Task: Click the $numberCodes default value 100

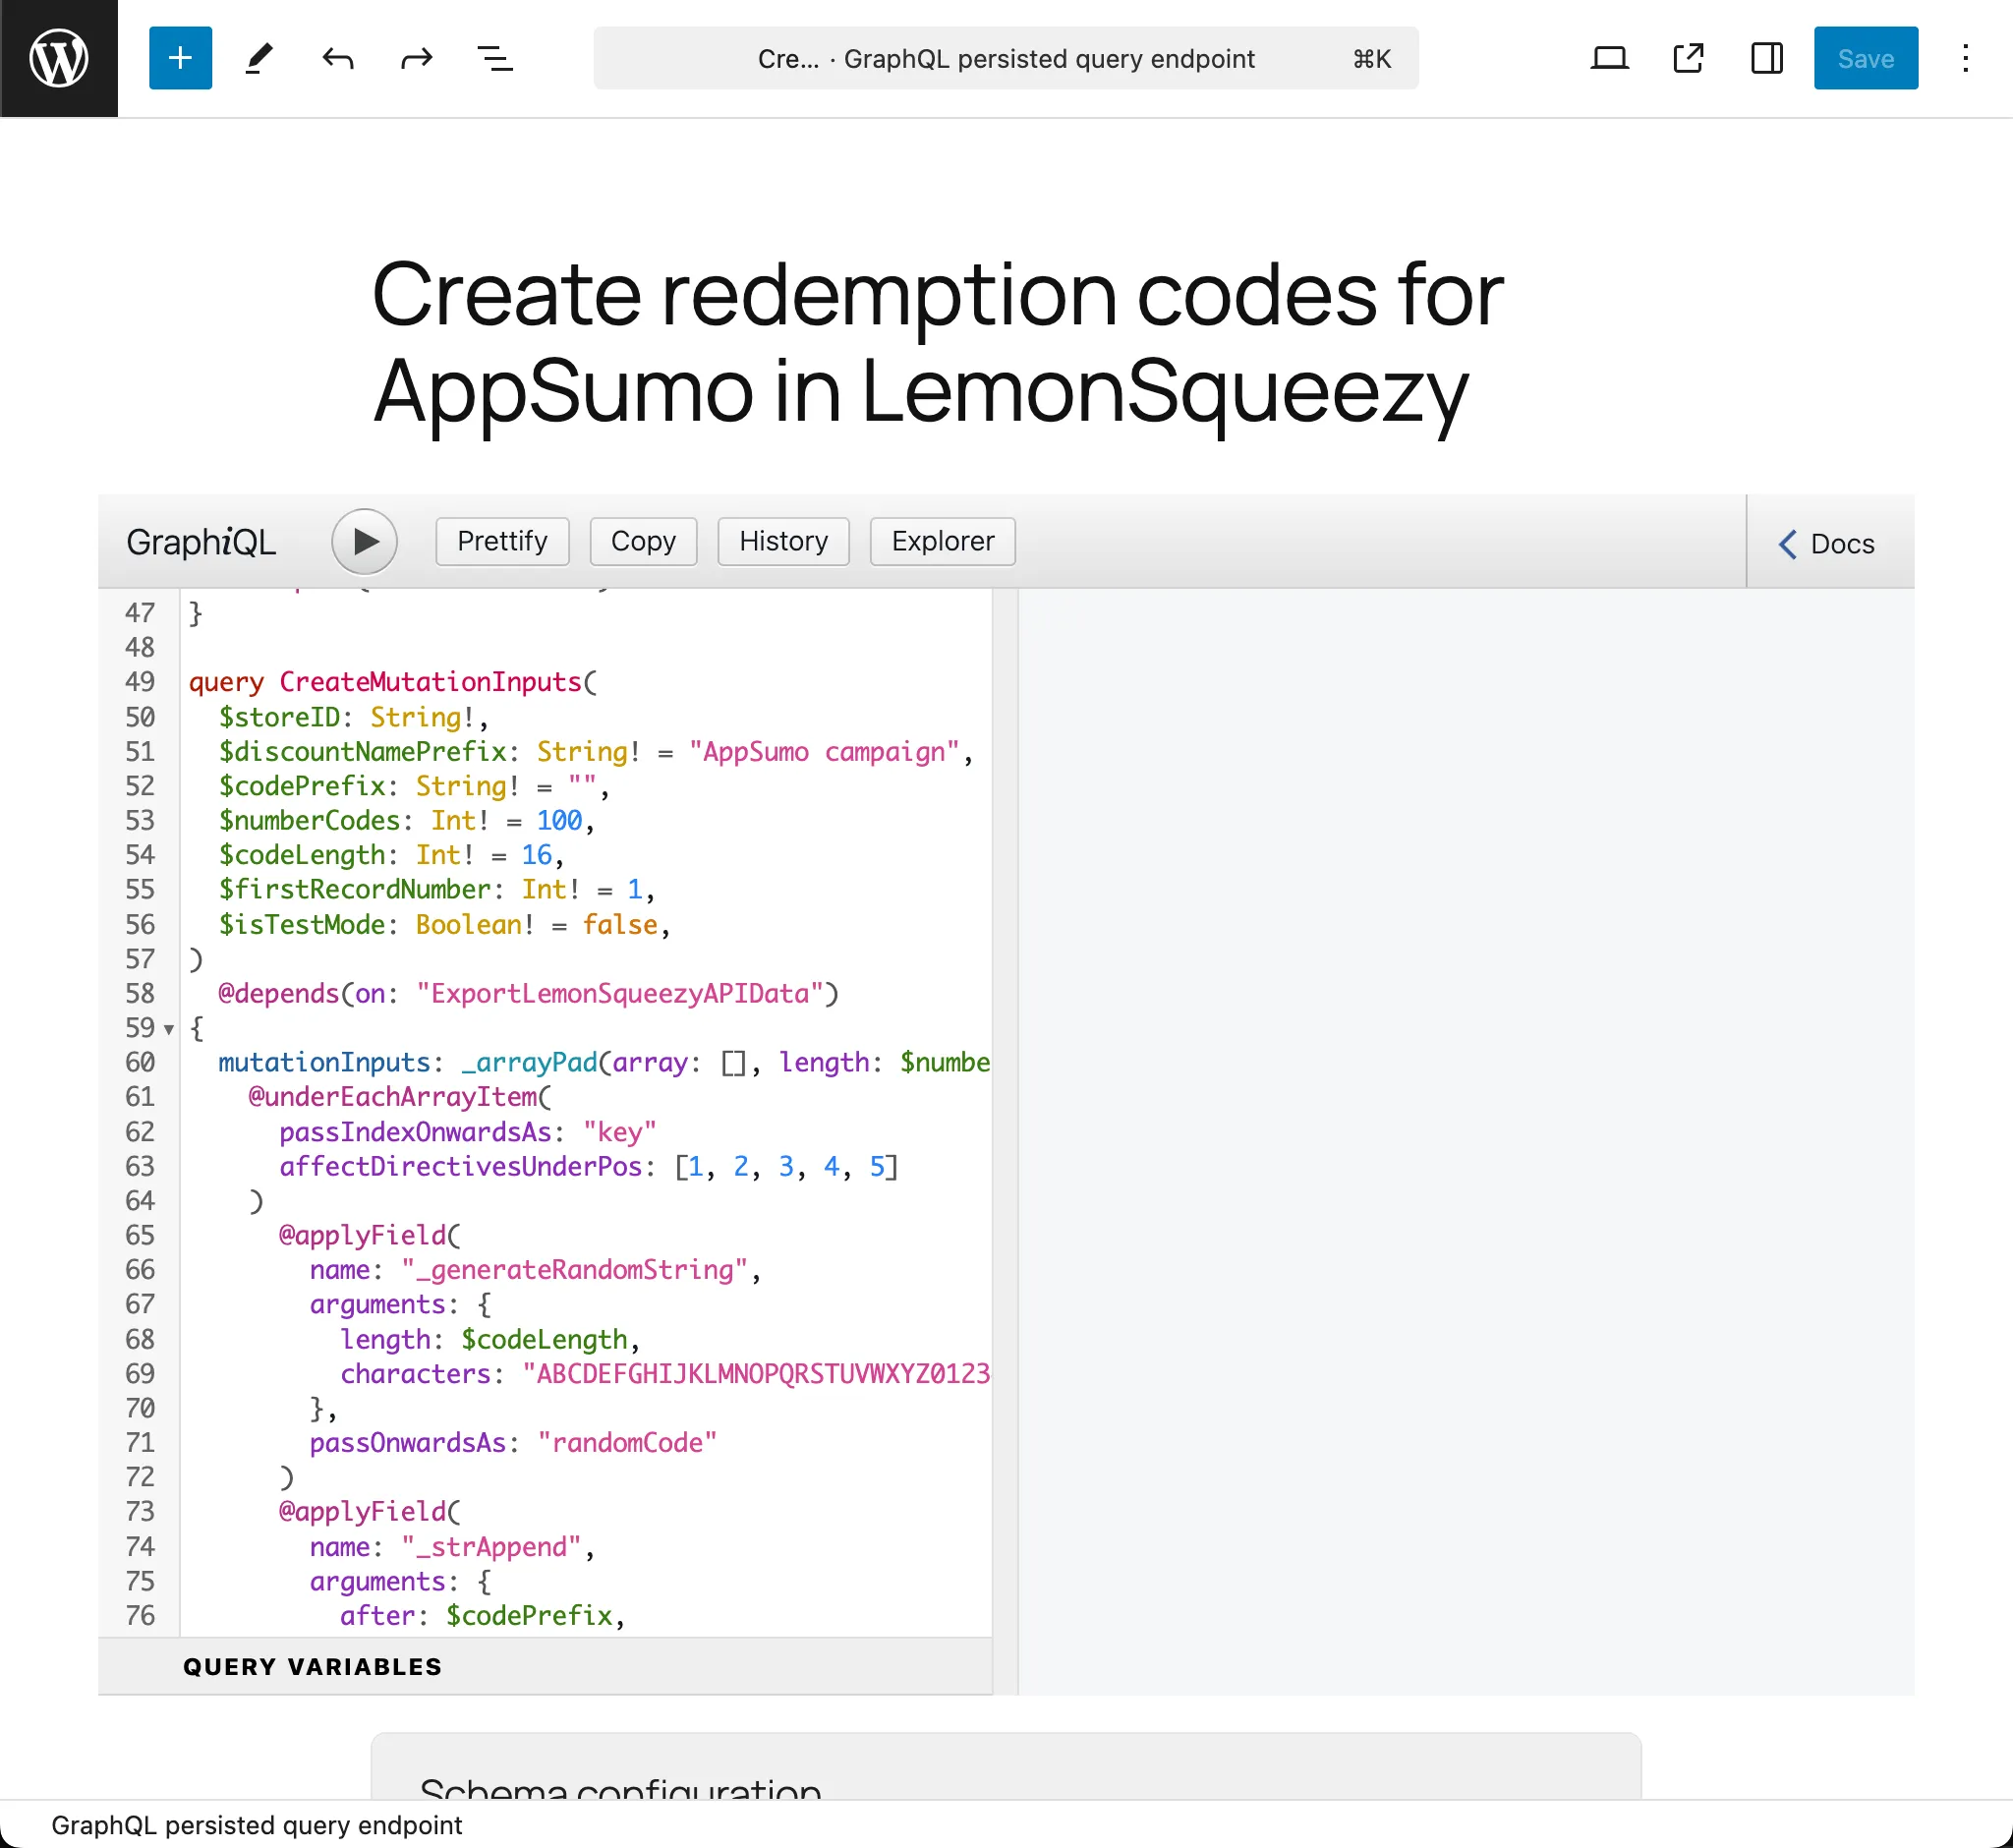Action: (559, 821)
